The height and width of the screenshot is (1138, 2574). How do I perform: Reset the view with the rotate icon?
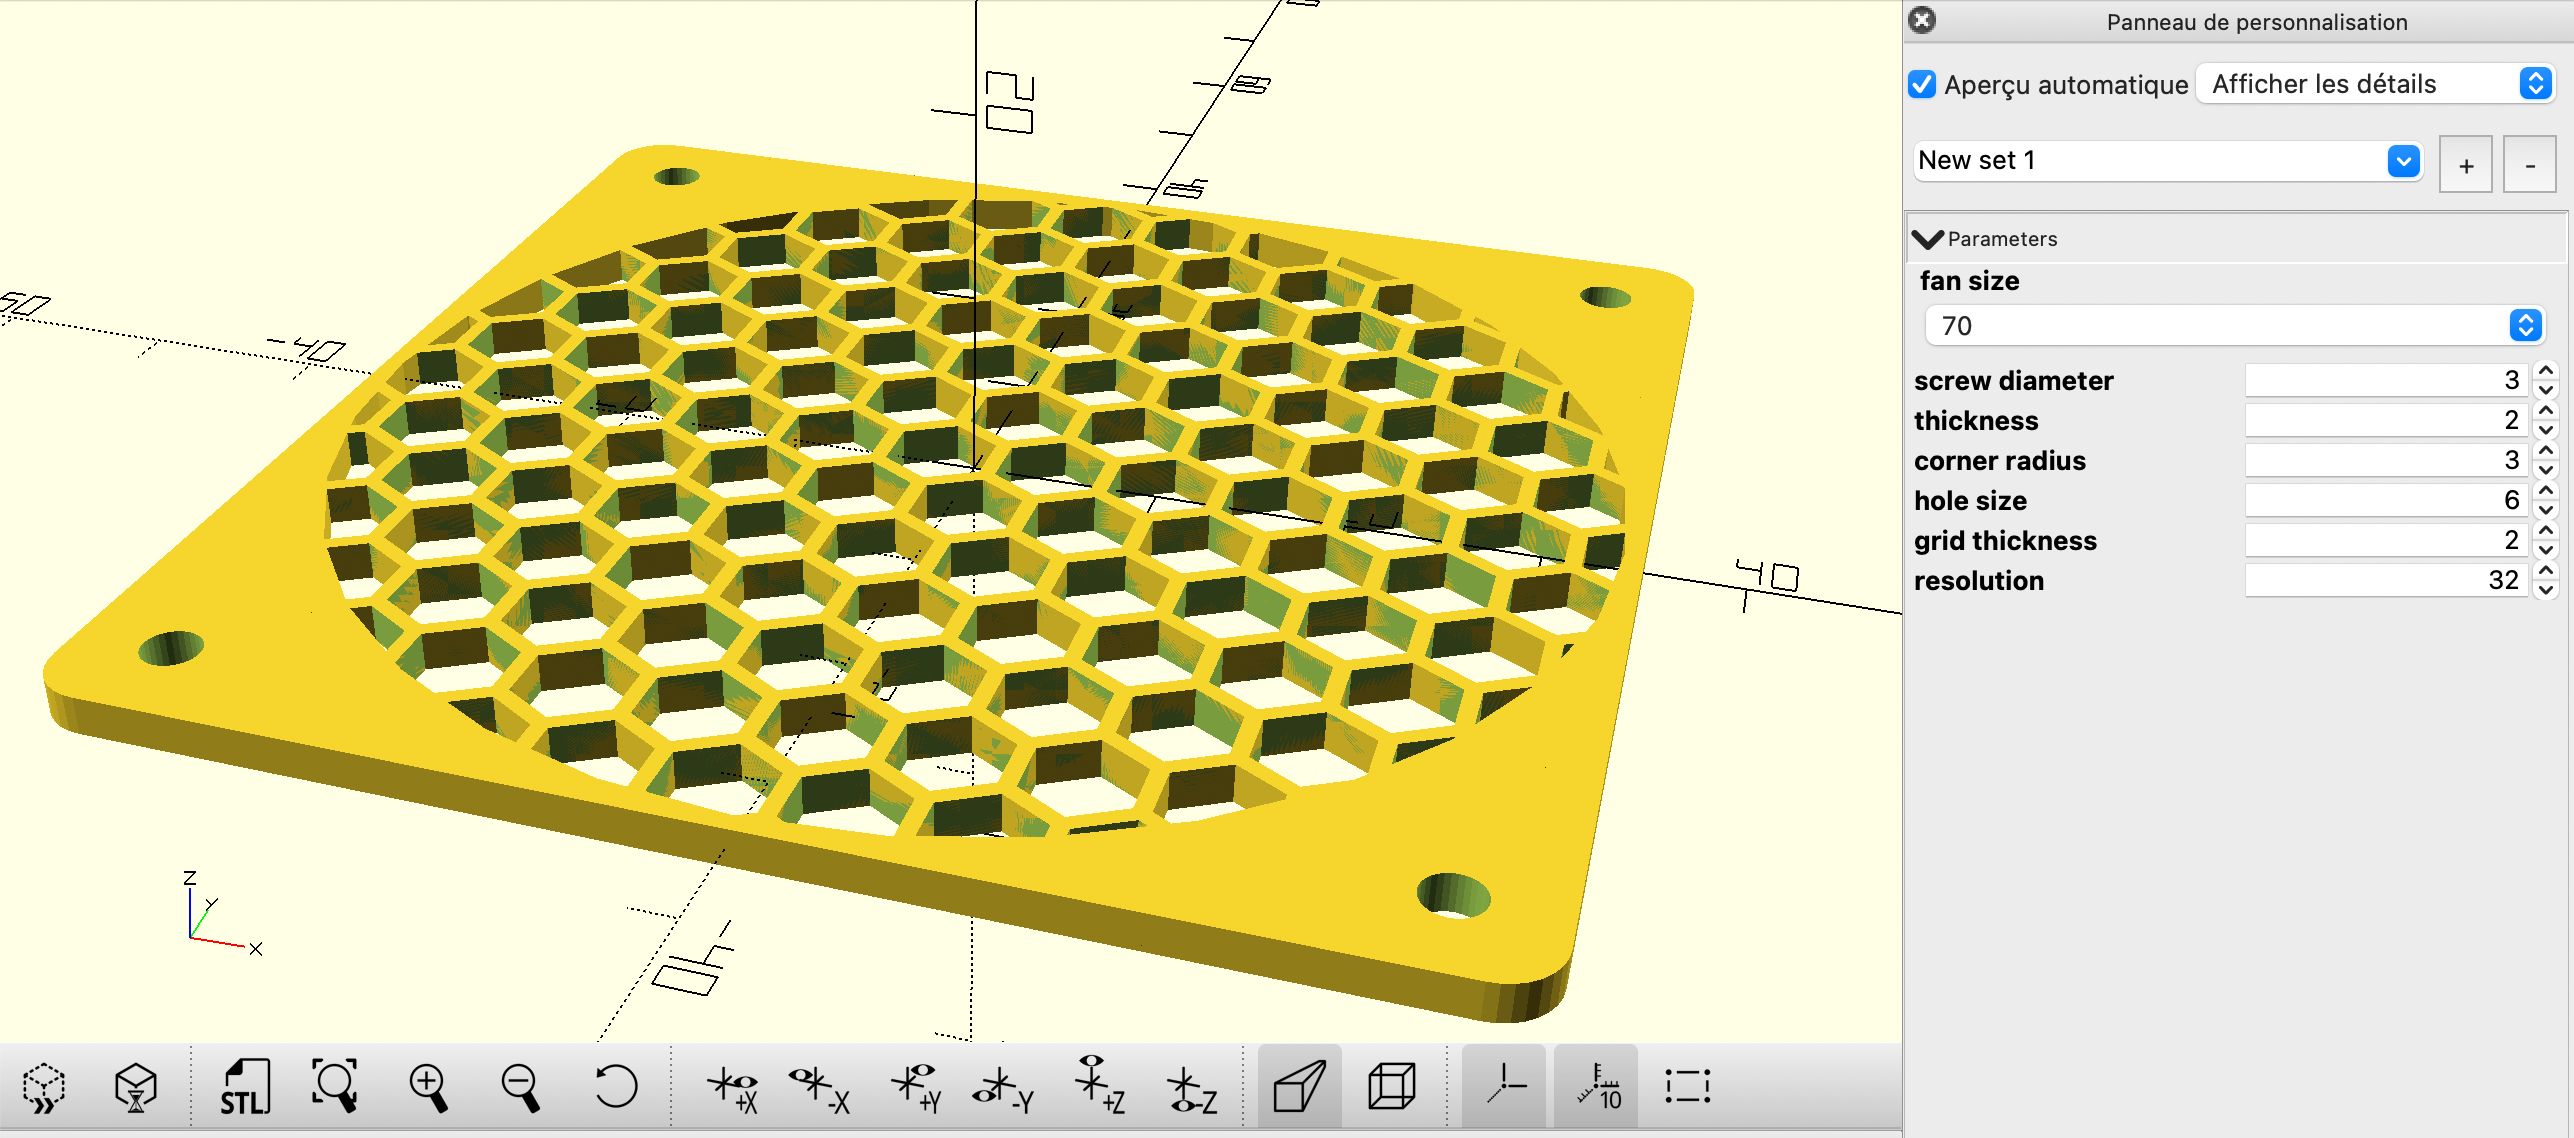coord(614,1087)
